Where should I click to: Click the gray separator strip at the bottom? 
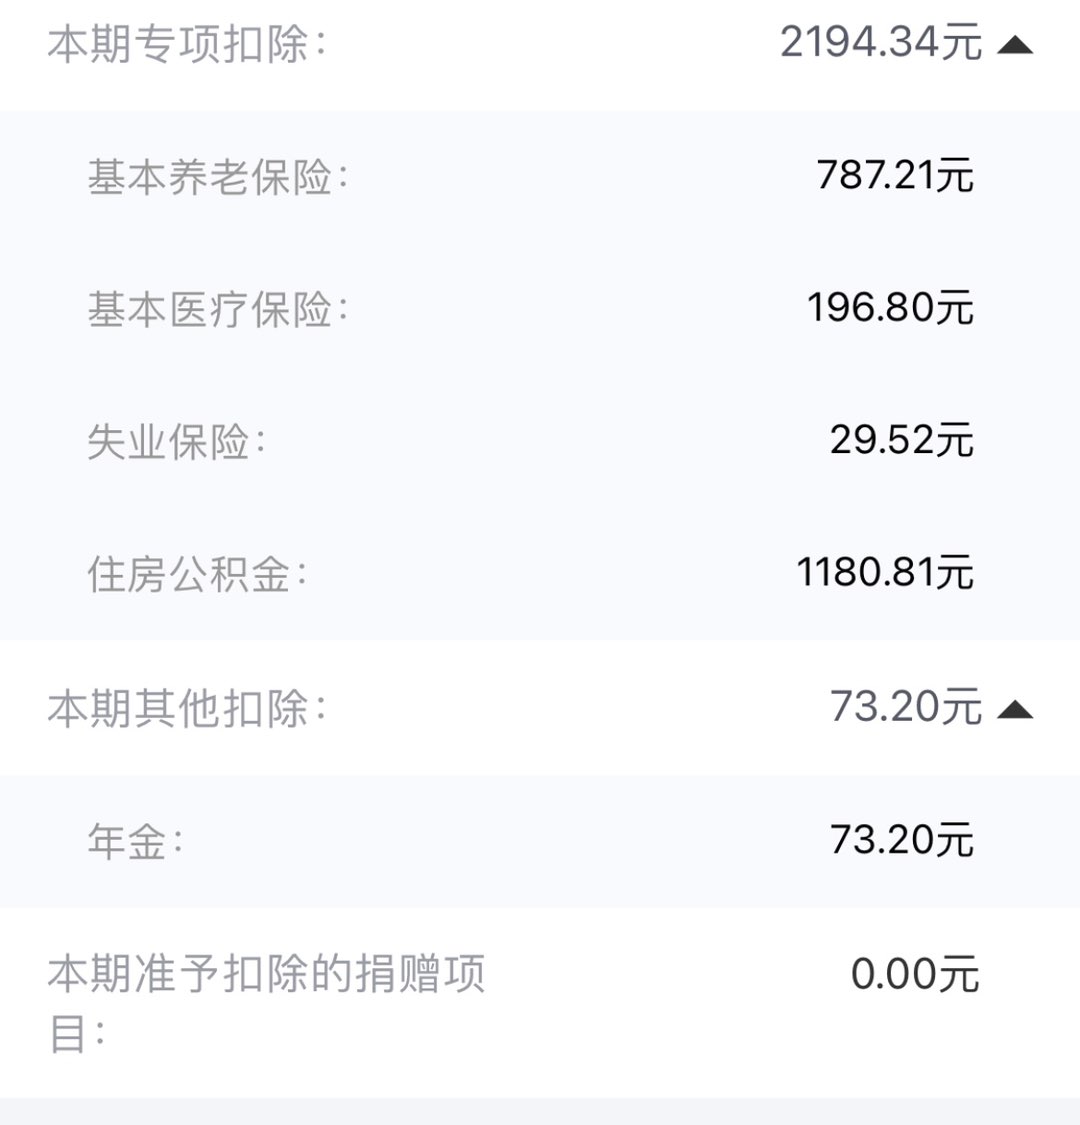pyautogui.click(x=540, y=1111)
